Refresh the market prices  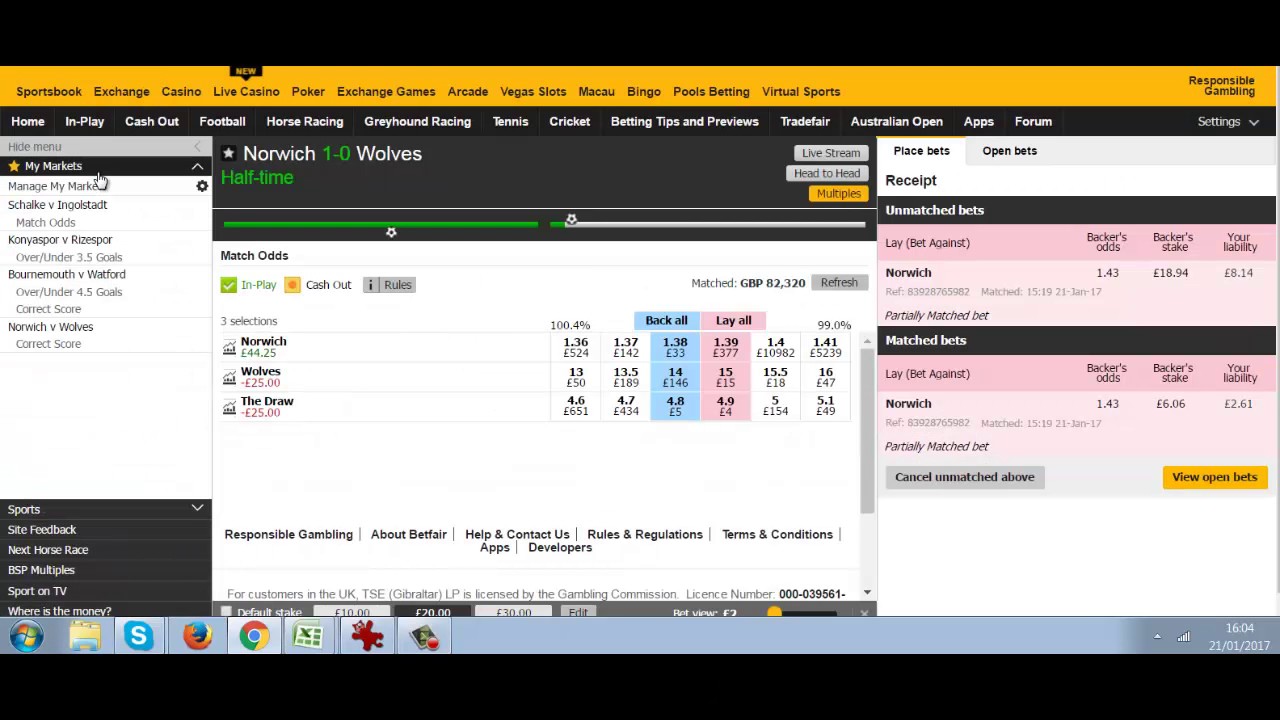tap(839, 283)
